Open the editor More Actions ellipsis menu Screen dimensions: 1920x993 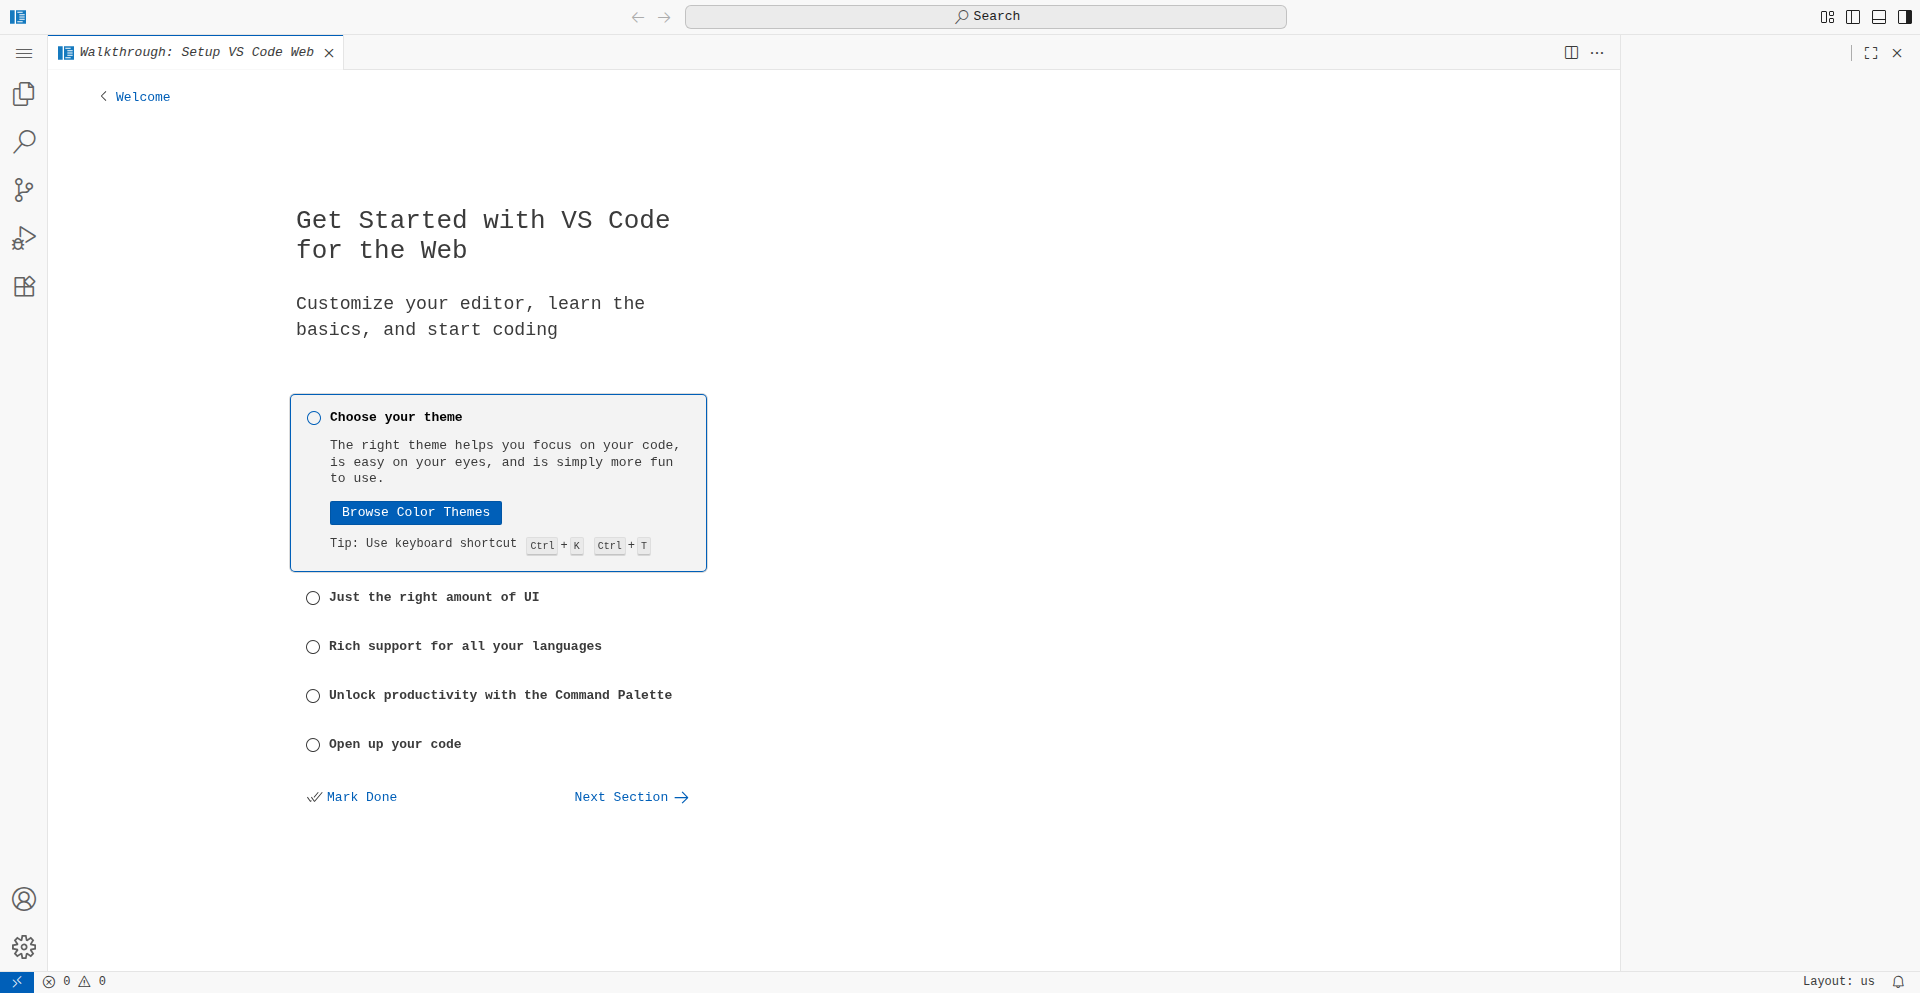[1597, 53]
